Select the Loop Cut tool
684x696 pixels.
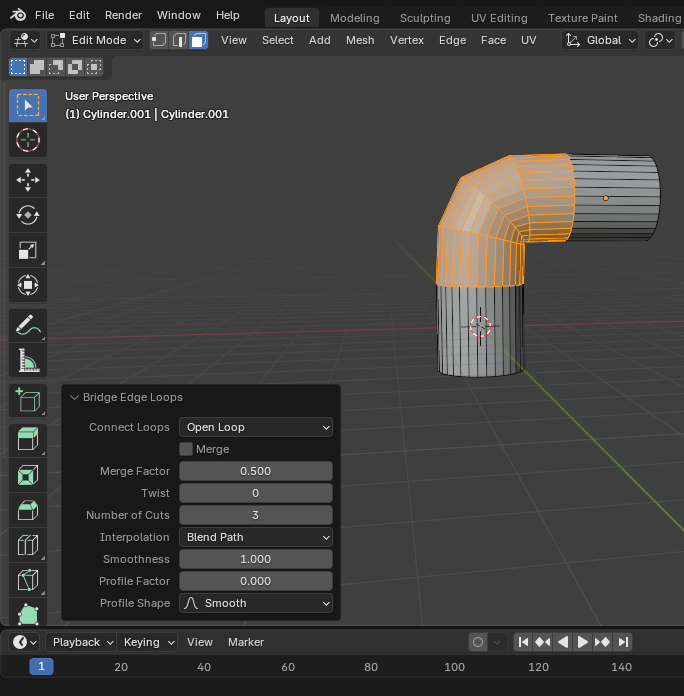(x=28, y=545)
